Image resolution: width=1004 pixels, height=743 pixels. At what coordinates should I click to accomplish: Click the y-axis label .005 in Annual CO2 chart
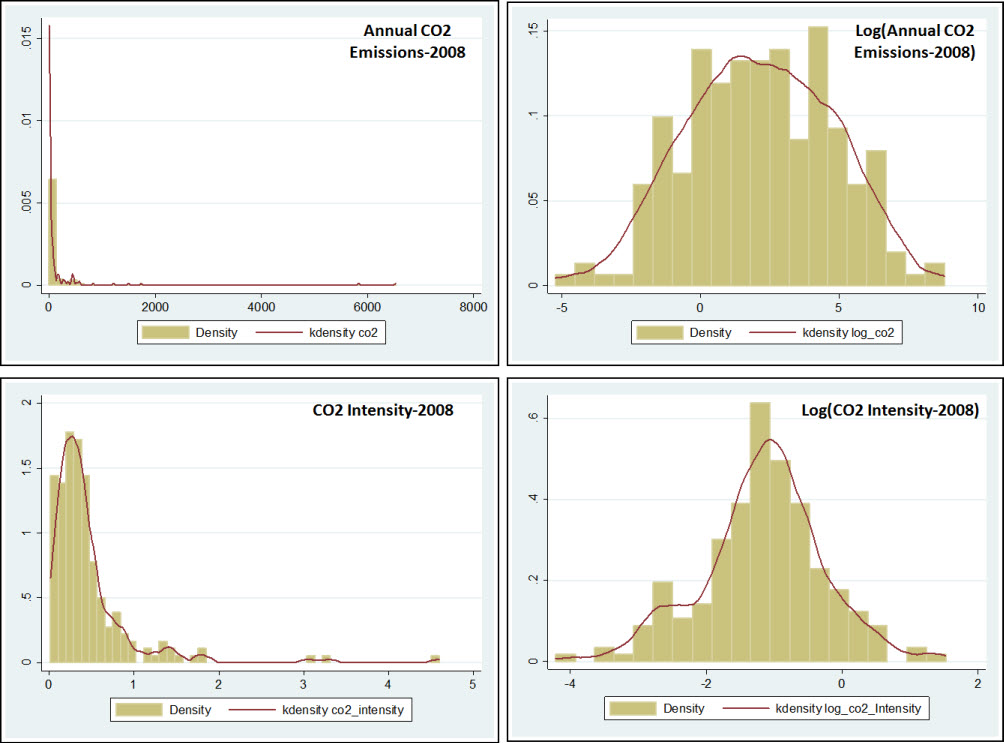click(x=26, y=203)
